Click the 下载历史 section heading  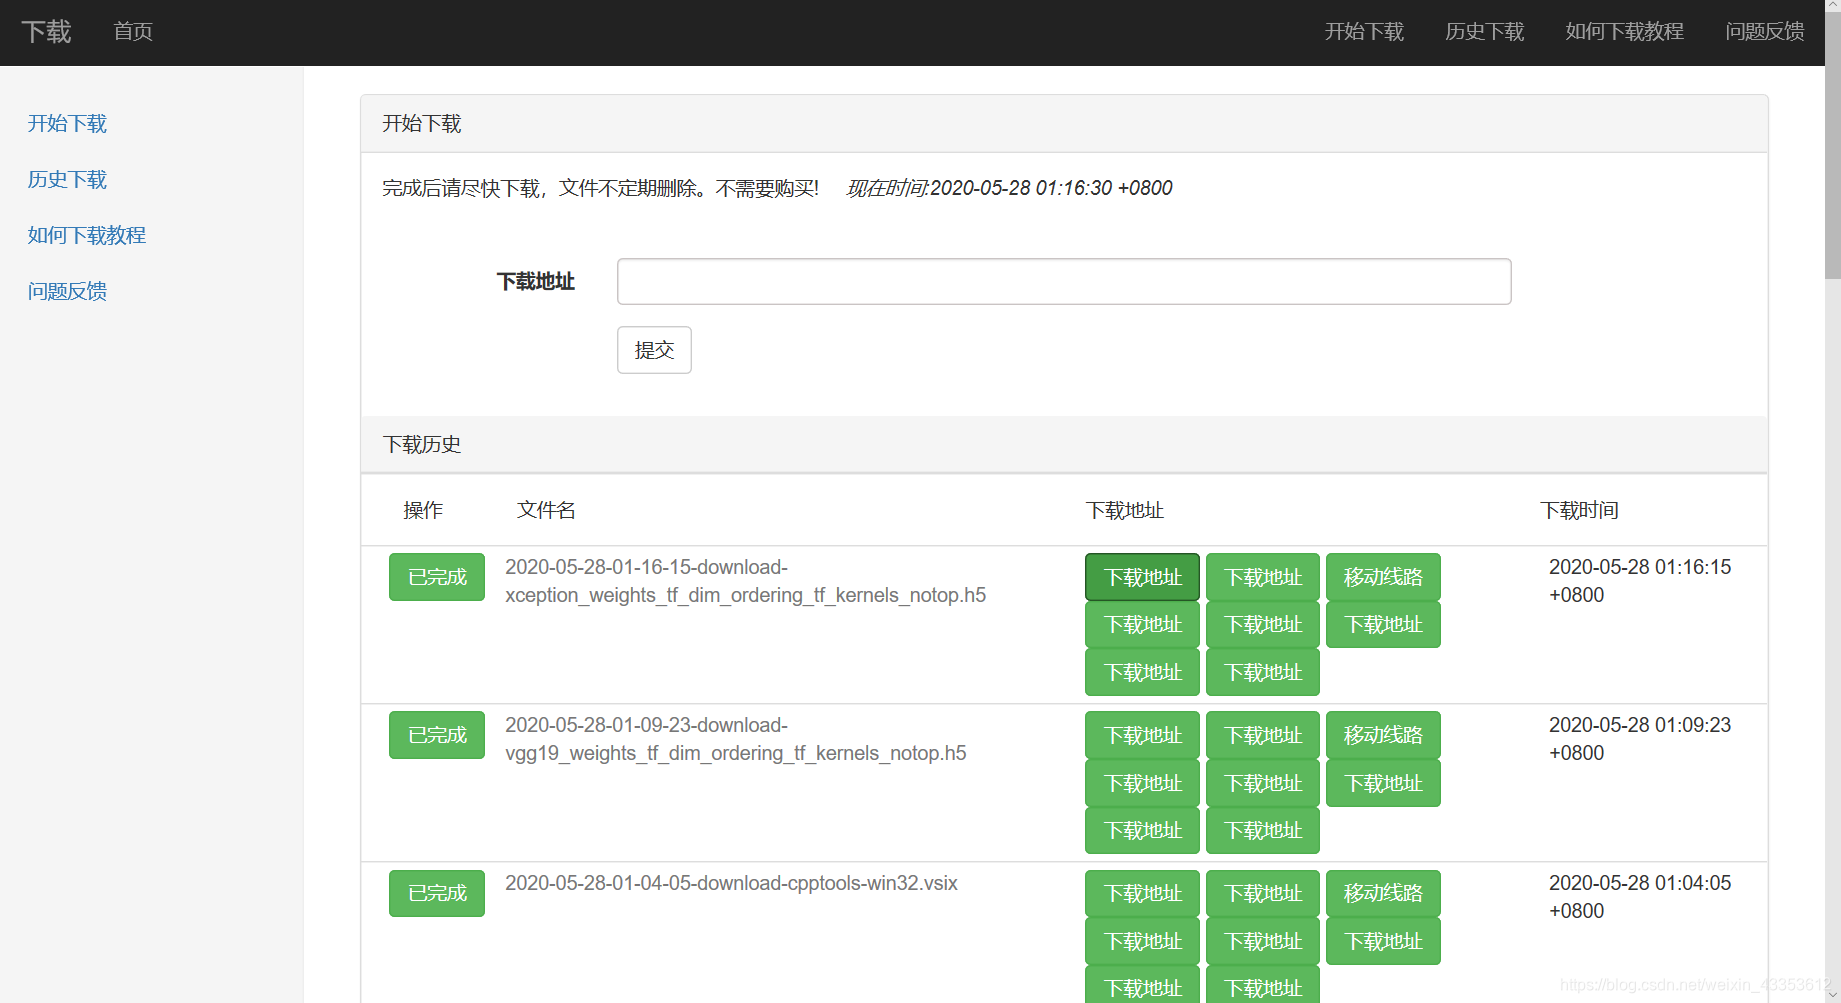(x=422, y=444)
